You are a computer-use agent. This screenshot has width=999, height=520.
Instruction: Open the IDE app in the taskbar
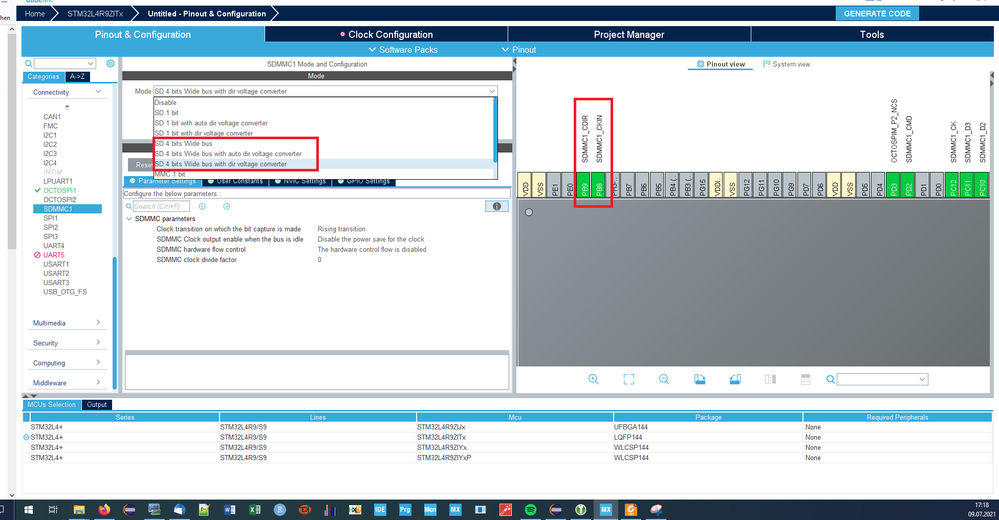380,509
